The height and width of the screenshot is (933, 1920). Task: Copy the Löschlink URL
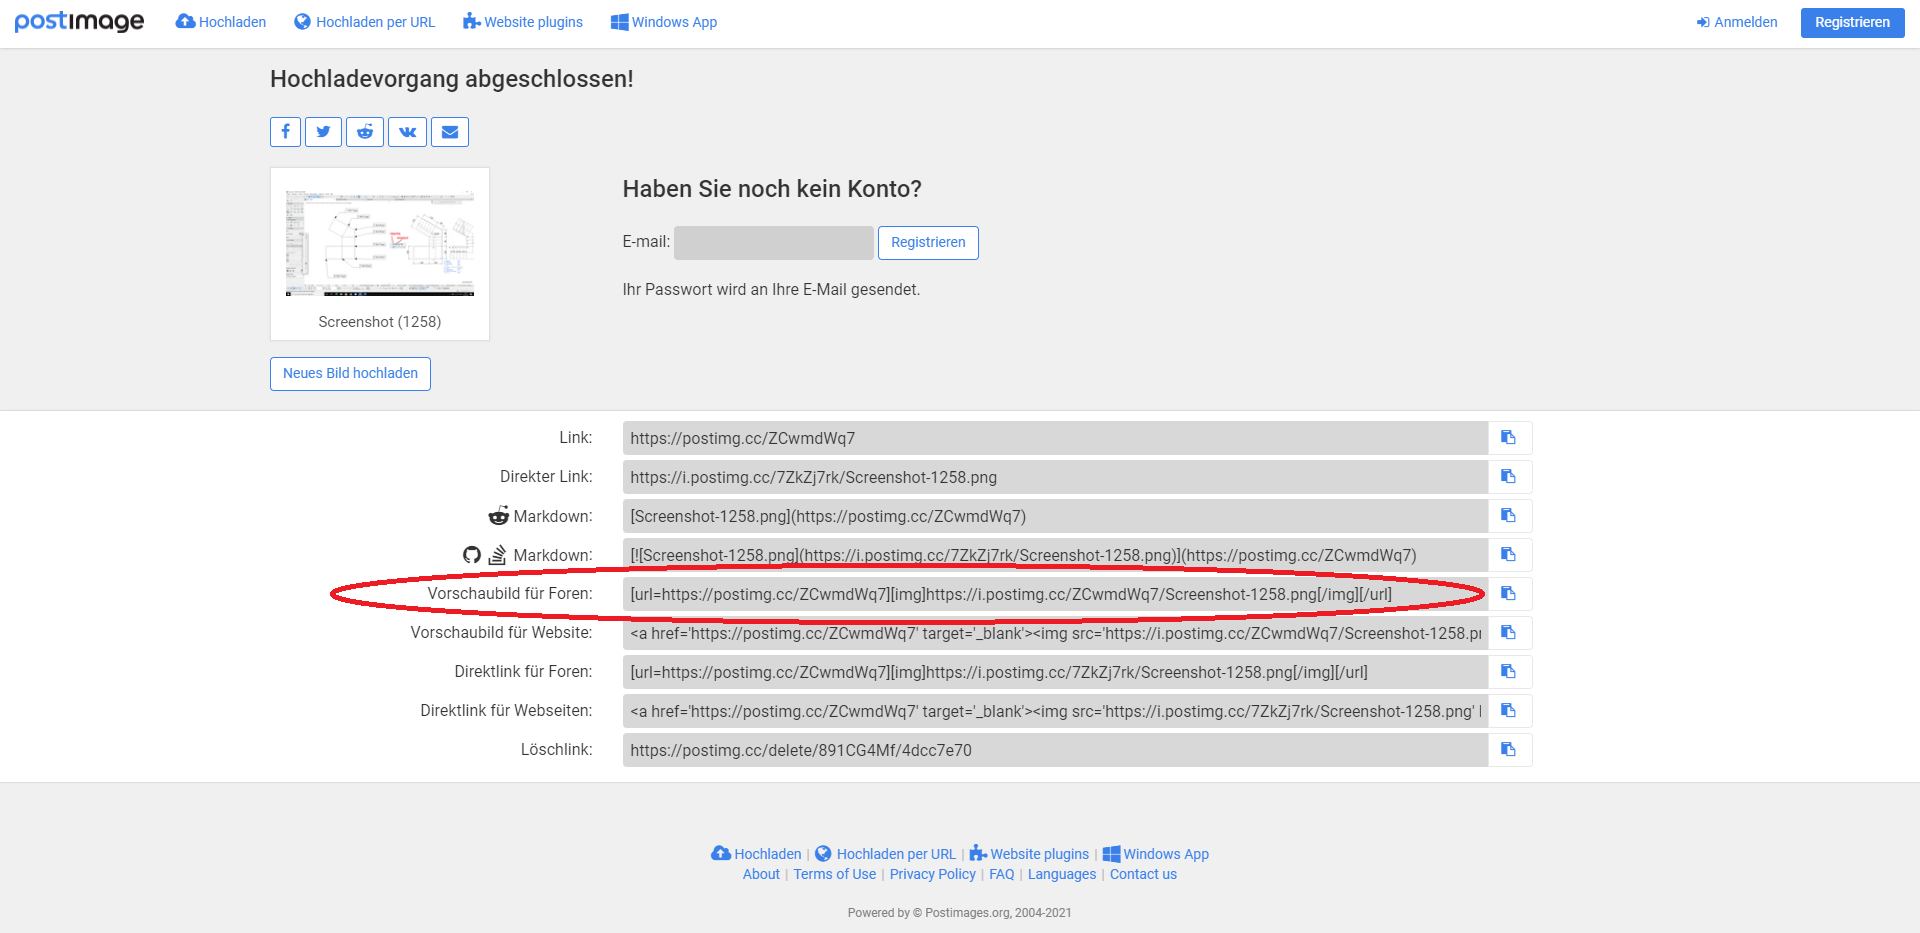1509,750
